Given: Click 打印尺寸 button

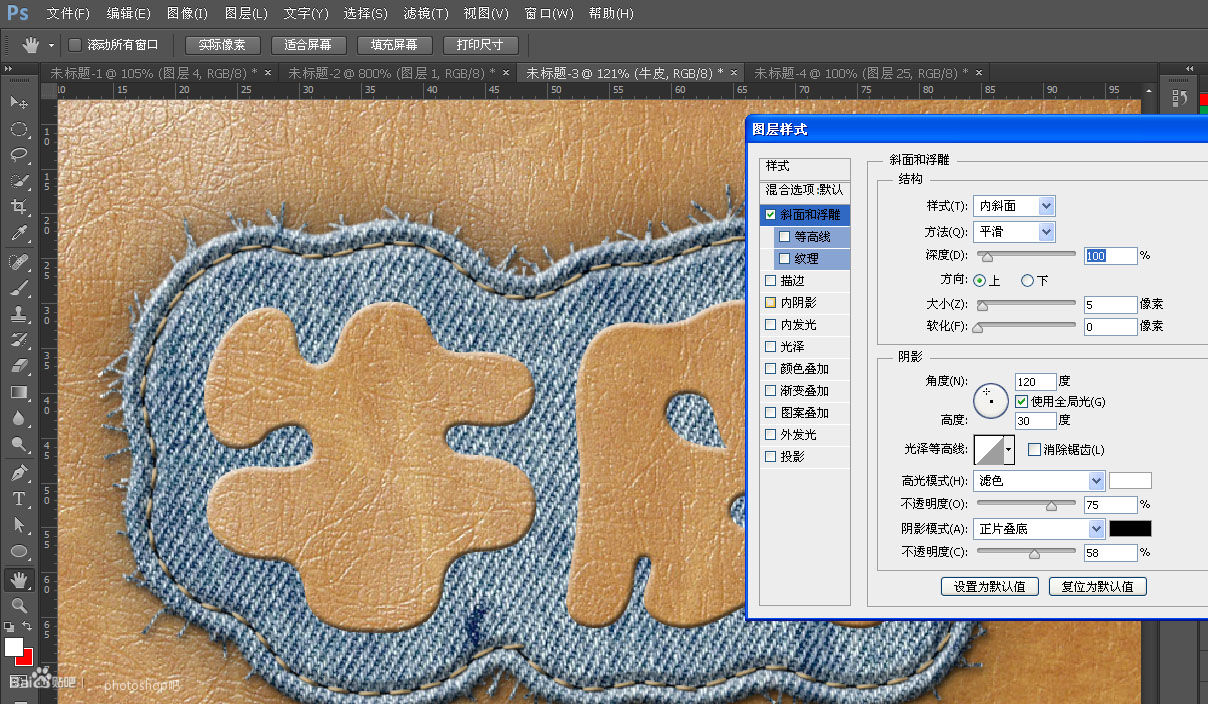Looking at the screenshot, I should point(480,45).
